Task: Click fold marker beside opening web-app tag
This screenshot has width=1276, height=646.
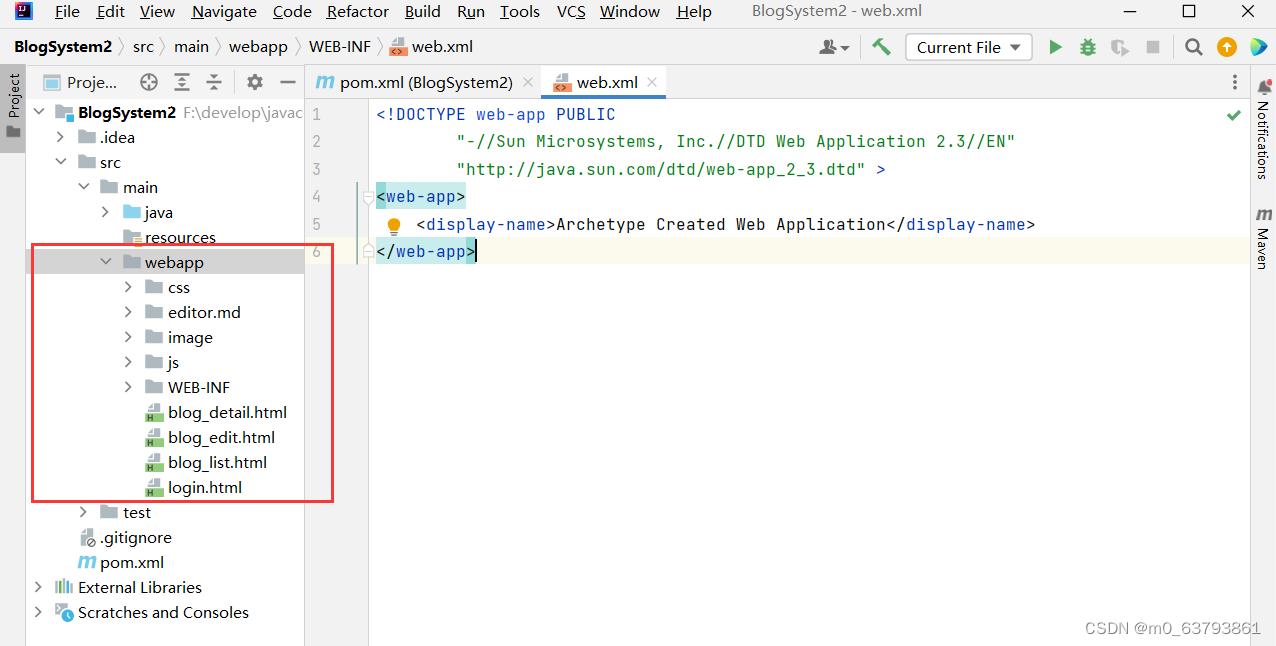Action: [368, 198]
